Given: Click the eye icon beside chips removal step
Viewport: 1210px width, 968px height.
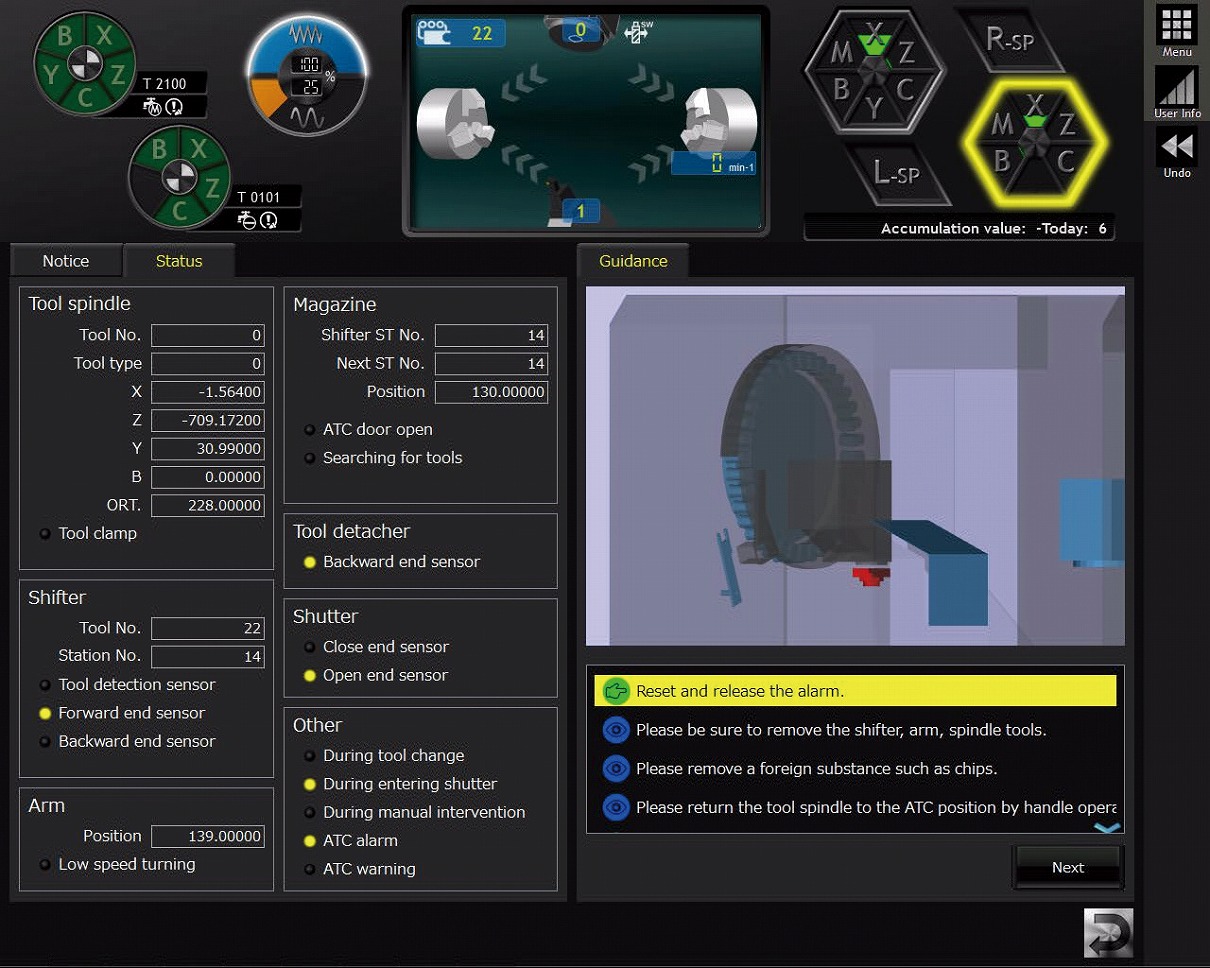Looking at the screenshot, I should (616, 769).
